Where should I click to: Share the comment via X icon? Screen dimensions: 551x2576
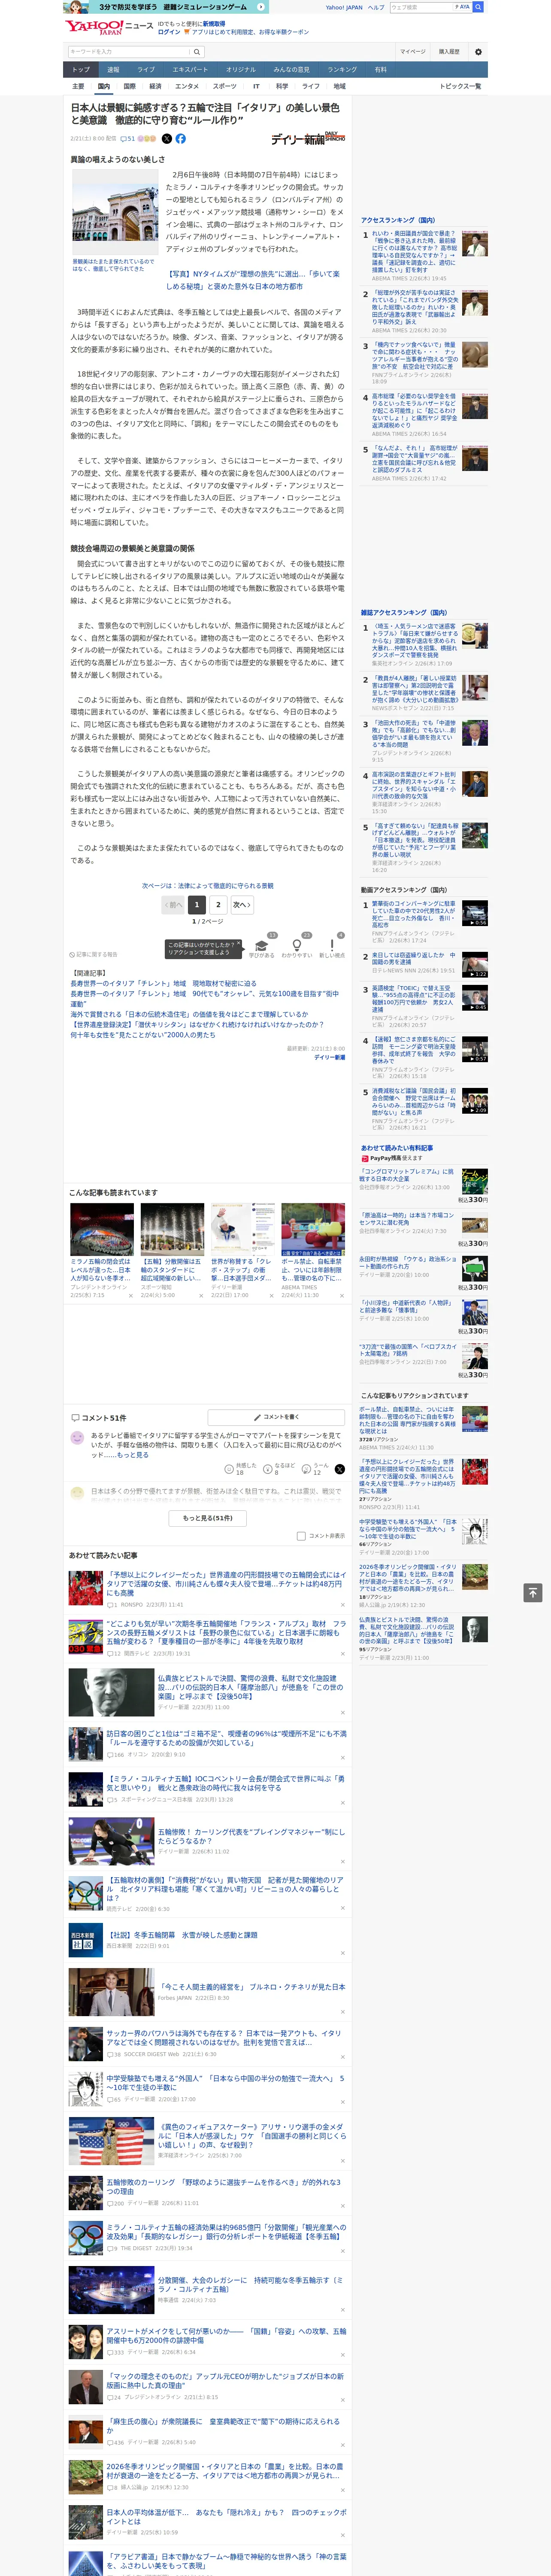click(339, 1469)
